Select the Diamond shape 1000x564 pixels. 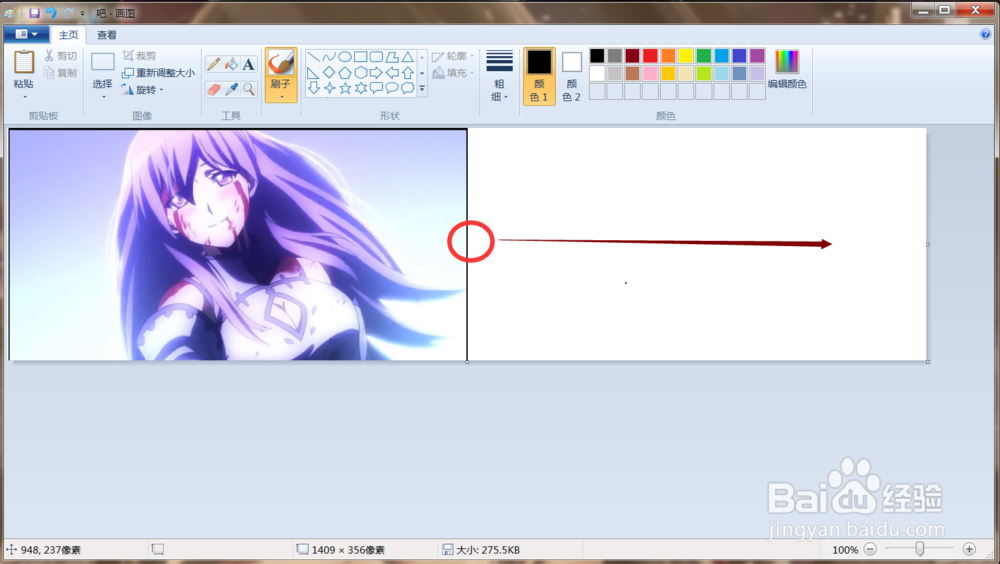(x=329, y=73)
